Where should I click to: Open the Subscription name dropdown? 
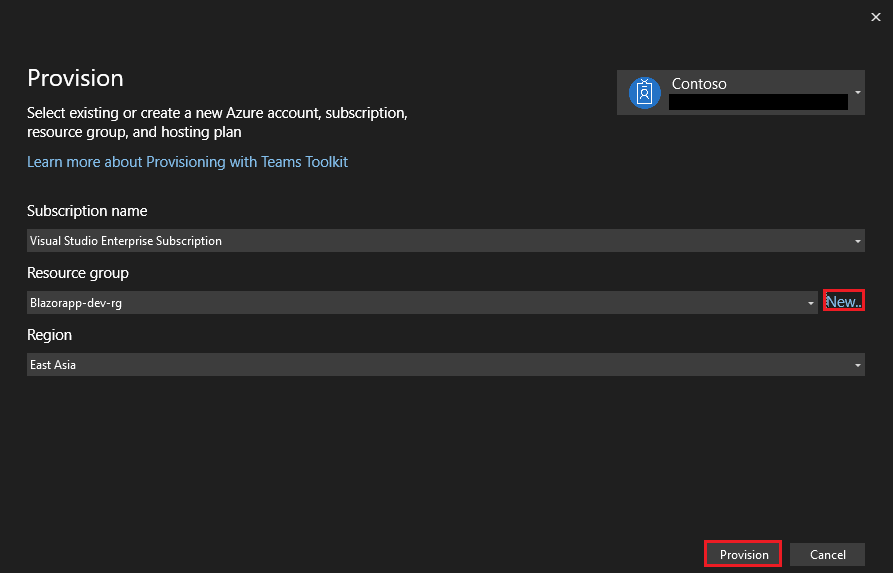445,240
